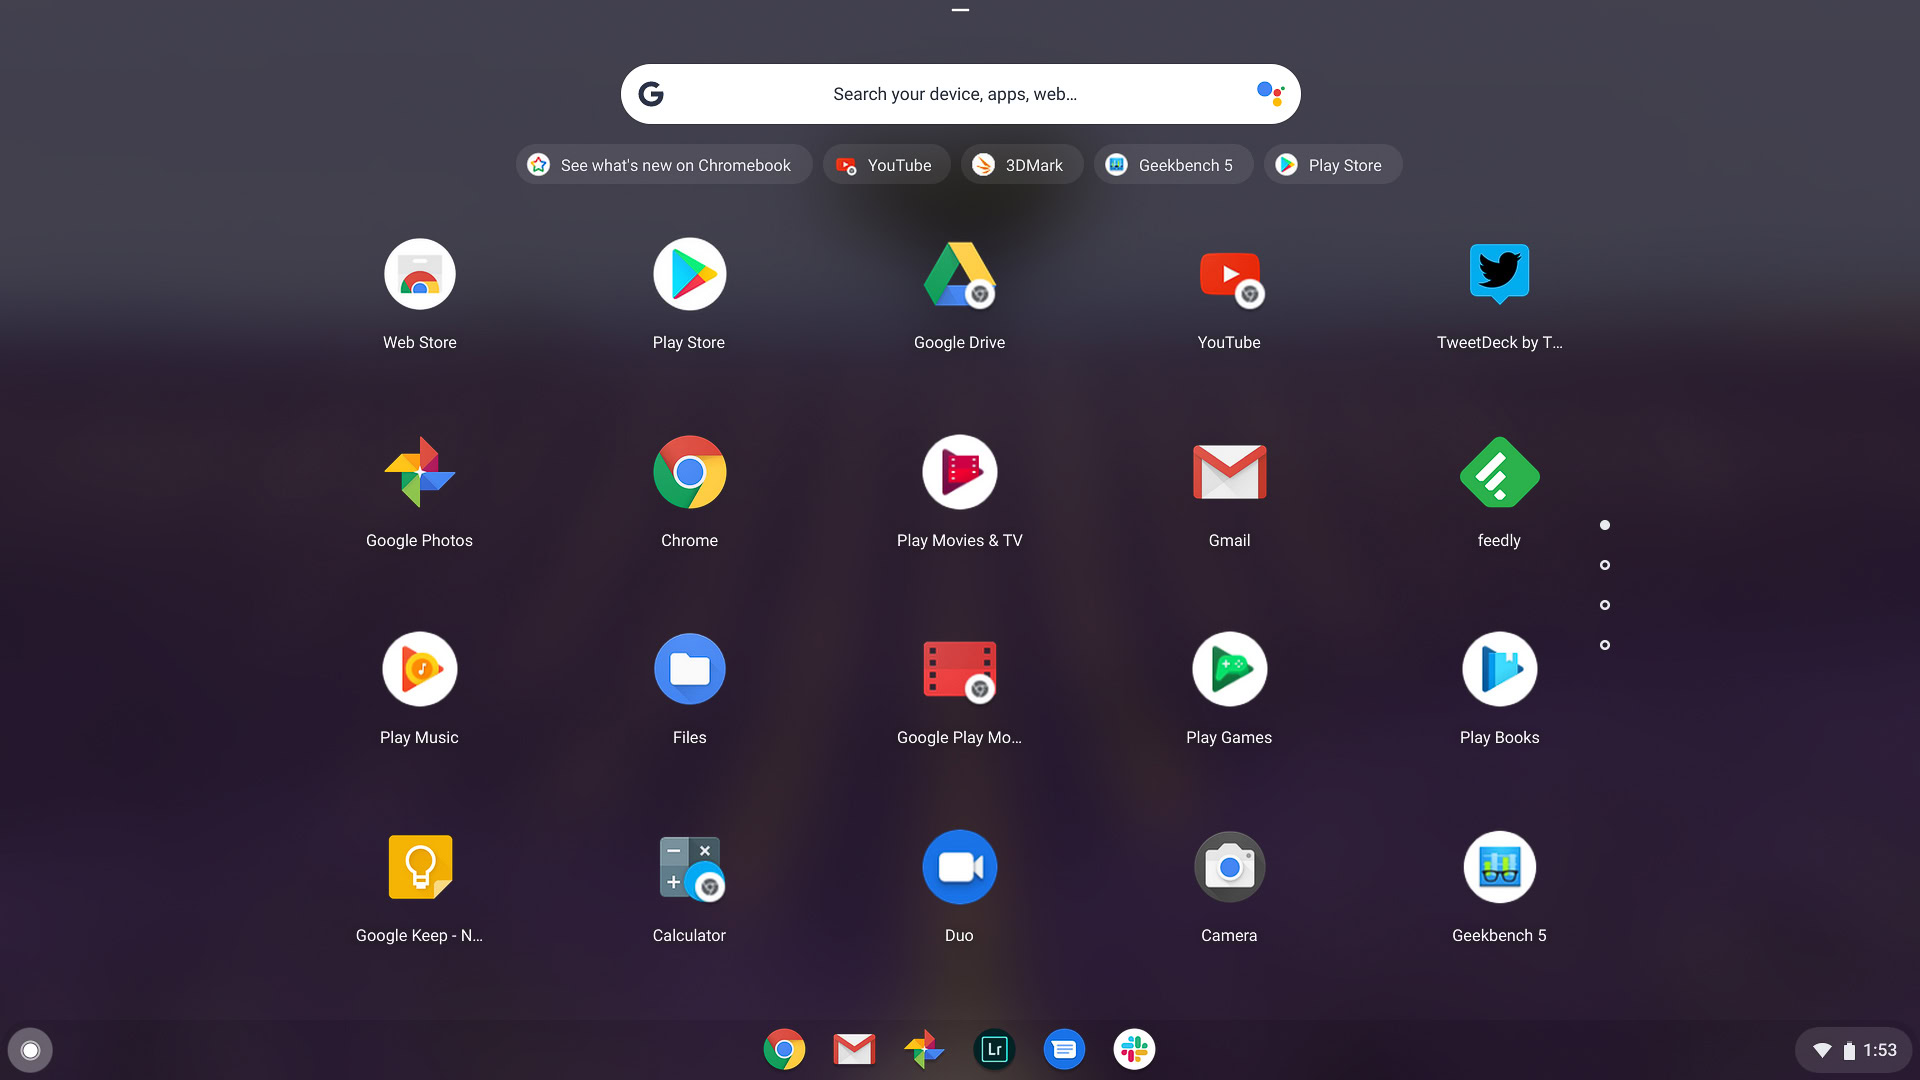Launch Geekbench 5 app
This screenshot has width=1920, height=1080.
tap(1498, 866)
